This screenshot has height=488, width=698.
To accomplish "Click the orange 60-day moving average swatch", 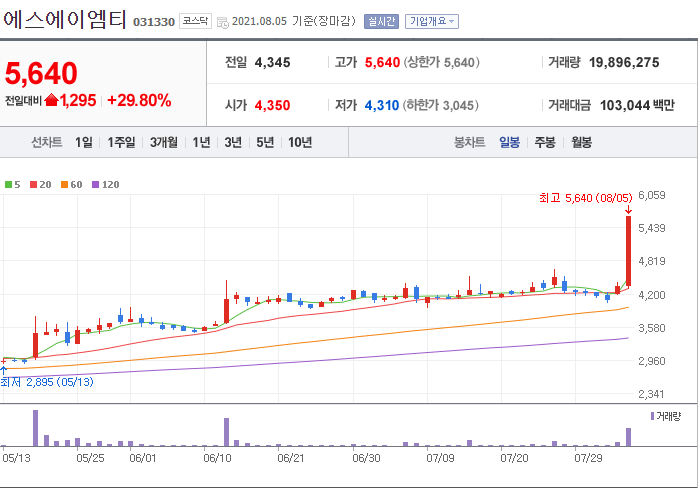I will point(65,184).
